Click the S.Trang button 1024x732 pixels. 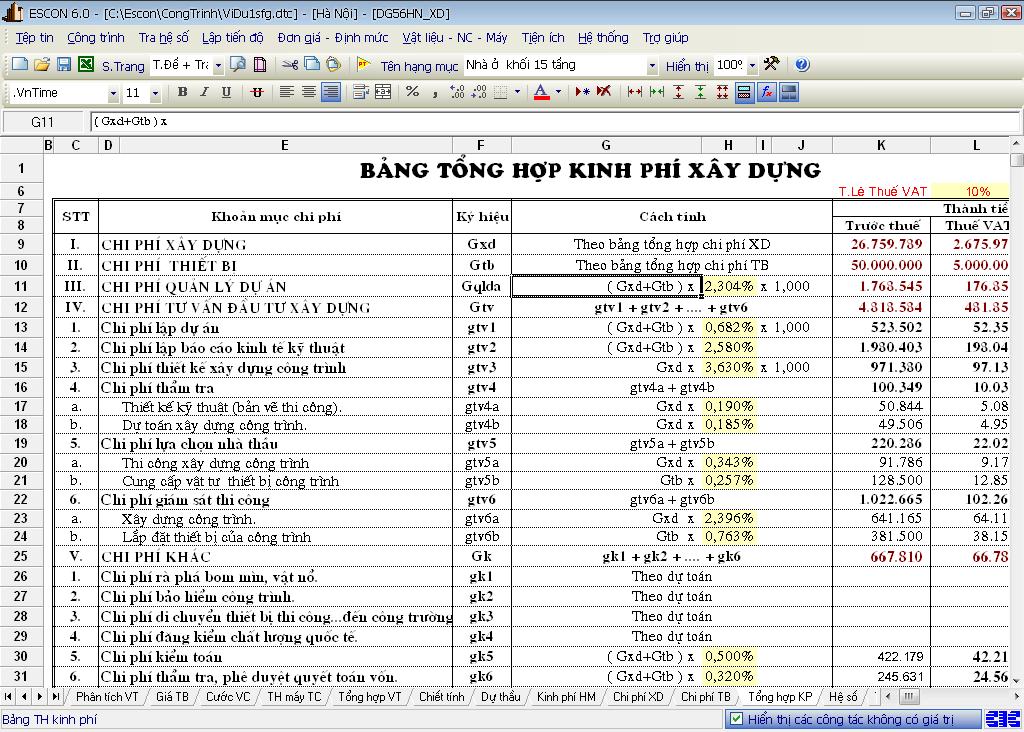[x=123, y=66]
